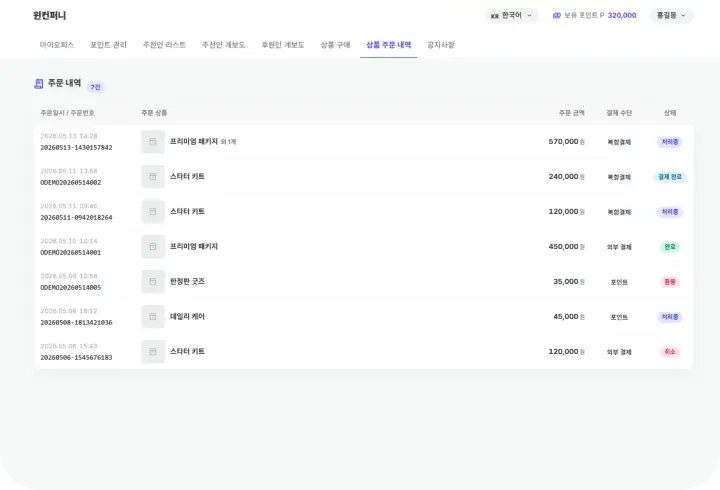The image size is (720, 490).
Task: Click product icon of order 20260513-1430157842
Action: (153, 142)
